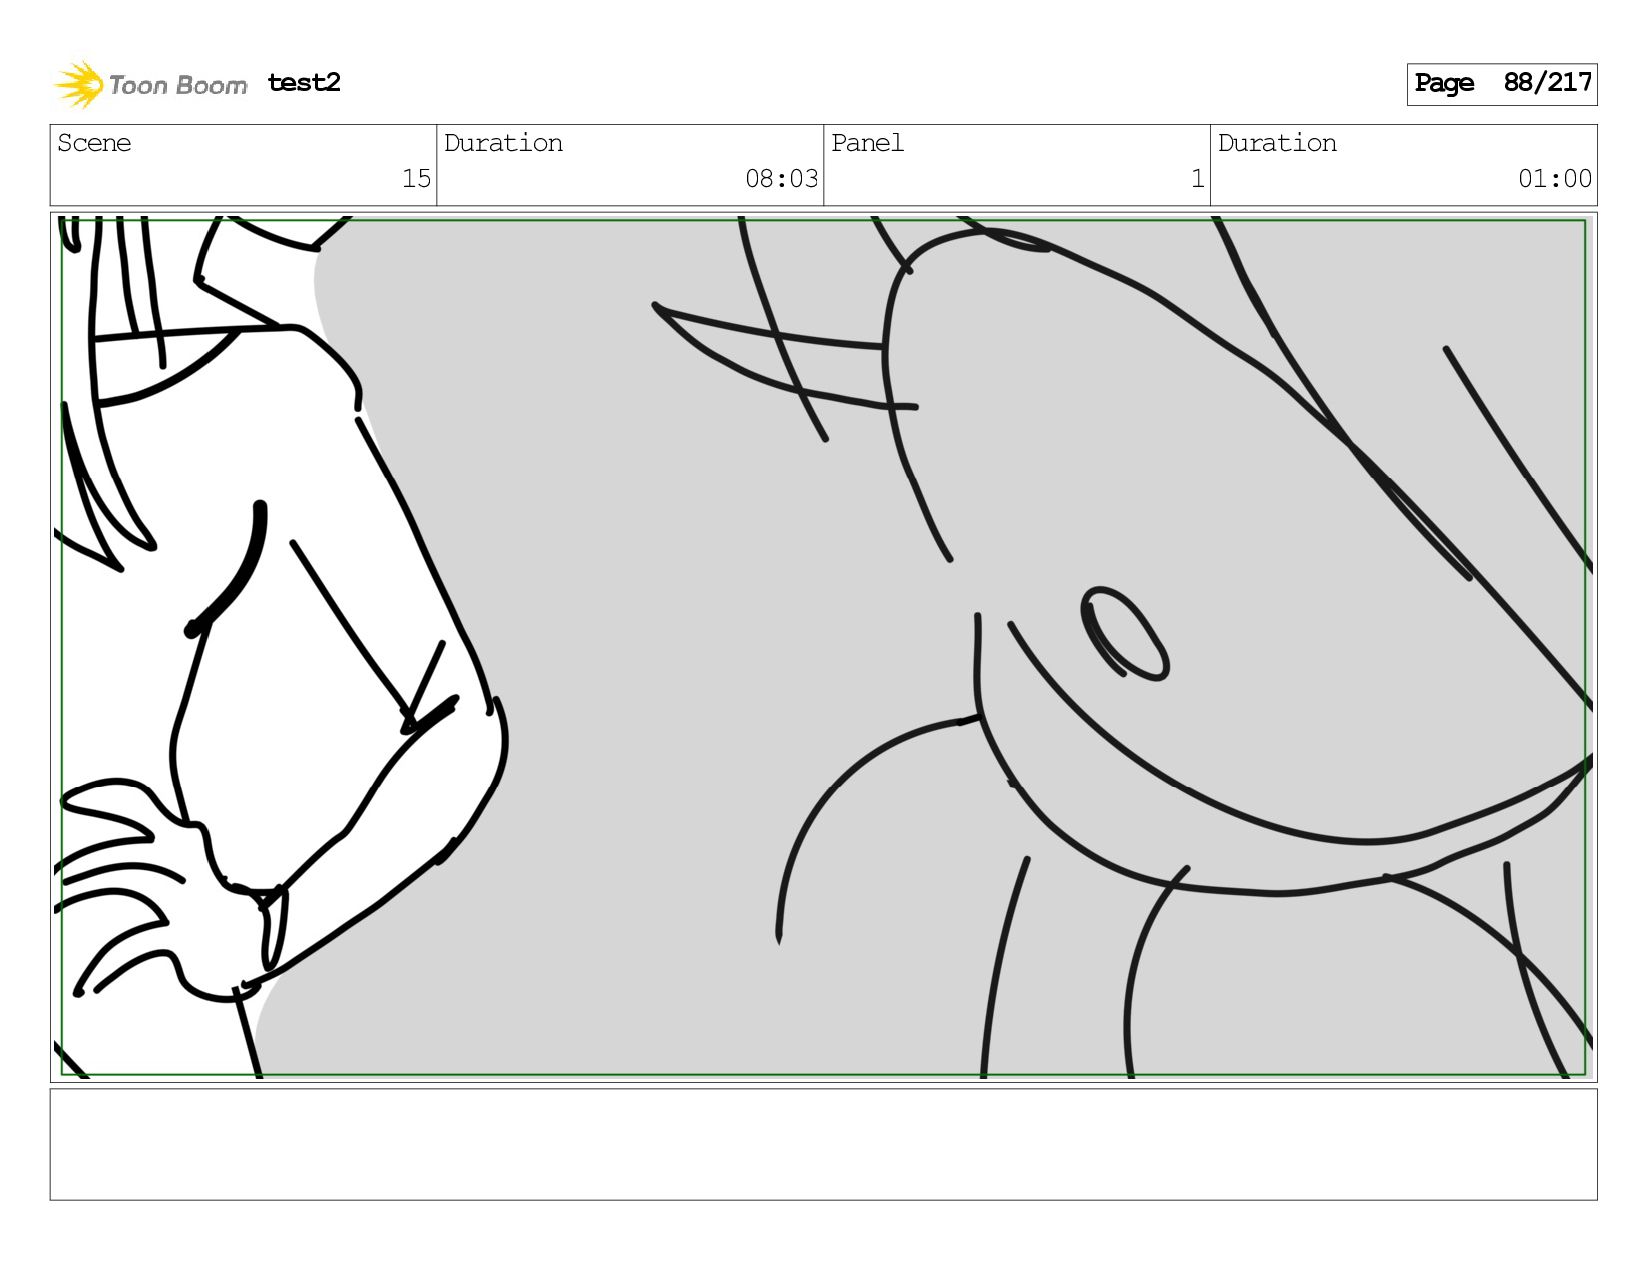Viewport: 1650px width, 1275px height.
Task: Select the 'Panel' header label
Action: 867,143
